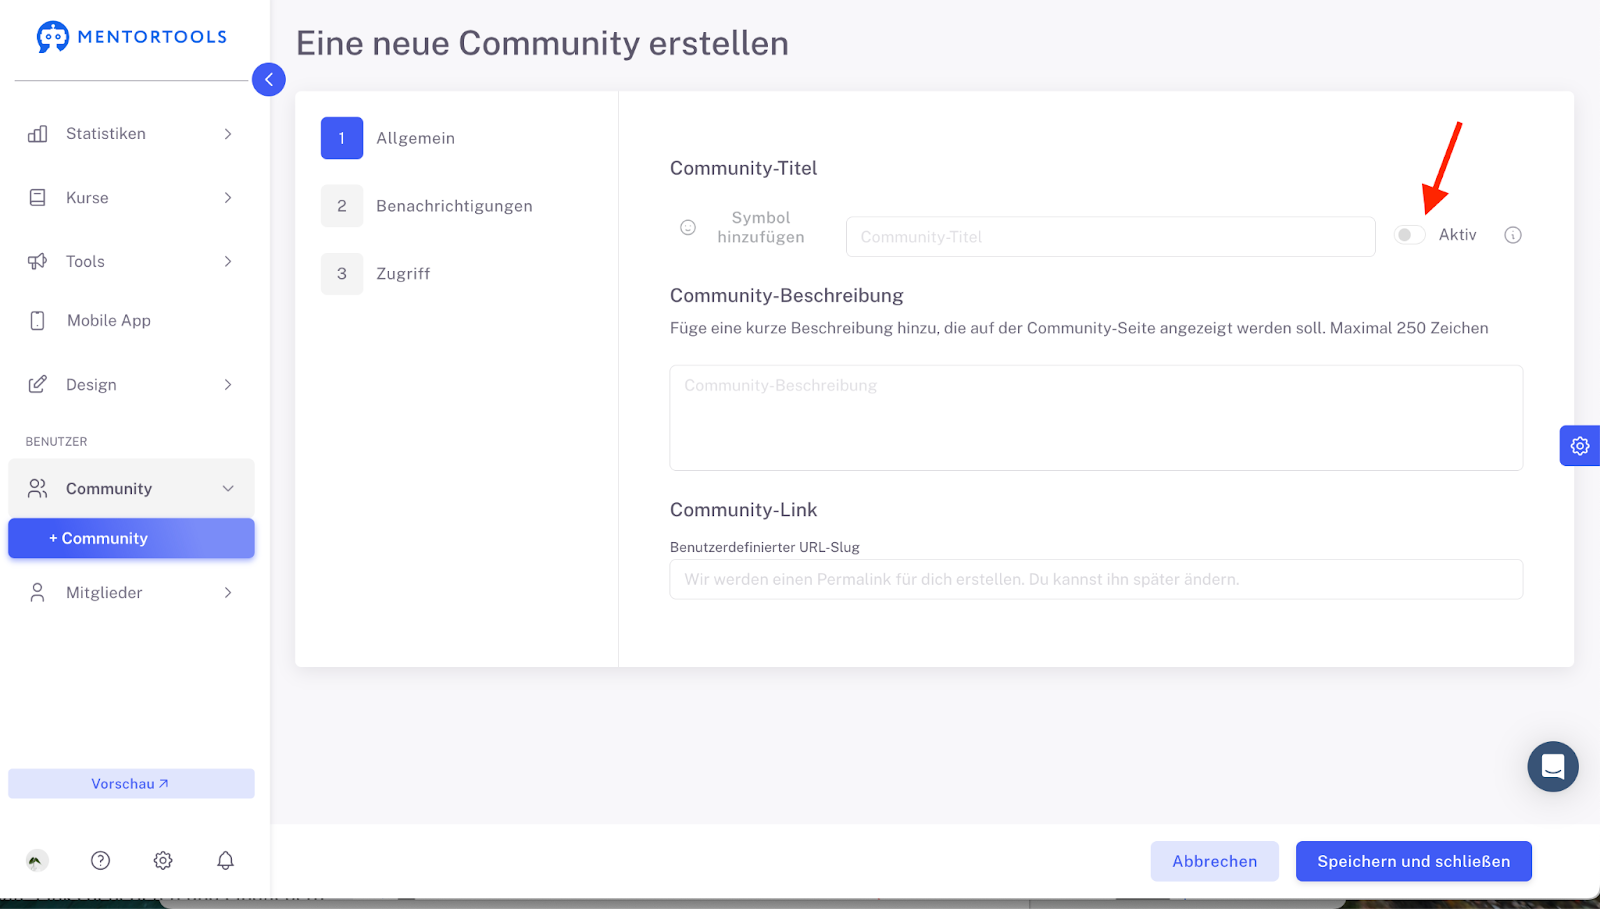Screen dimensions: 1600x909
Task: Open the notifications bell icon
Action: (226, 860)
